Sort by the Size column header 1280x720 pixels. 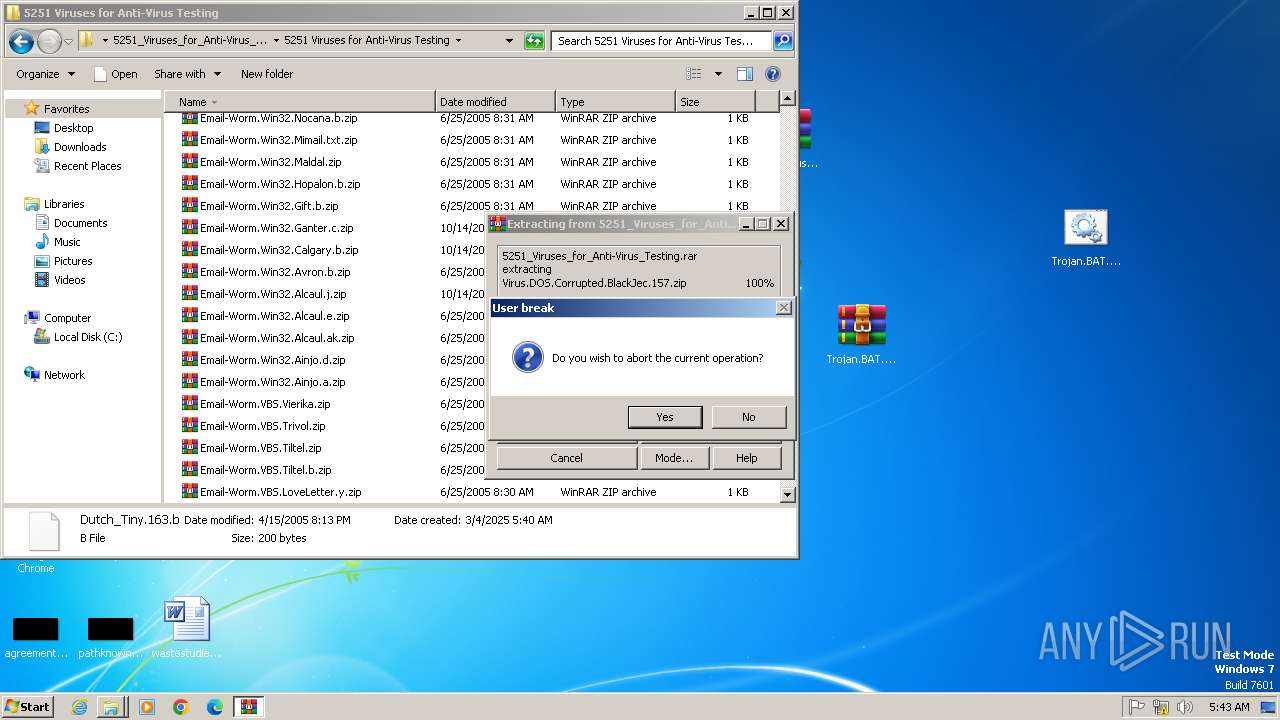(716, 102)
